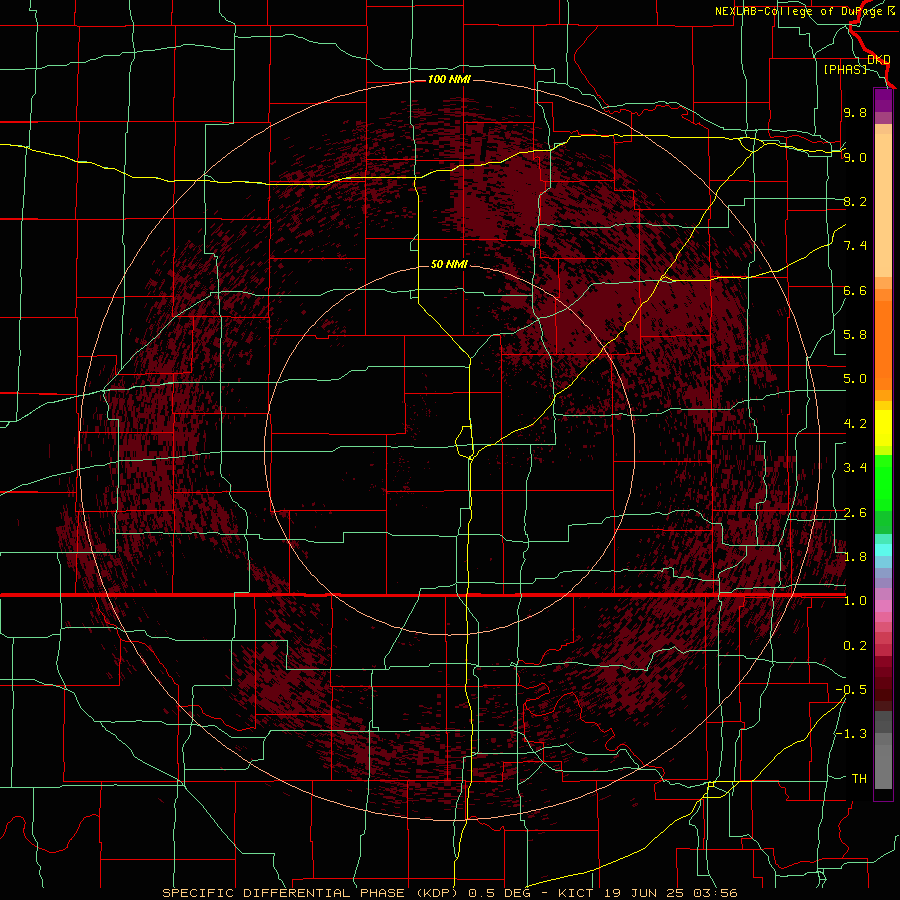Image resolution: width=900 pixels, height=900 pixels.
Task: Click the DKD product label
Action: [x=879, y=60]
